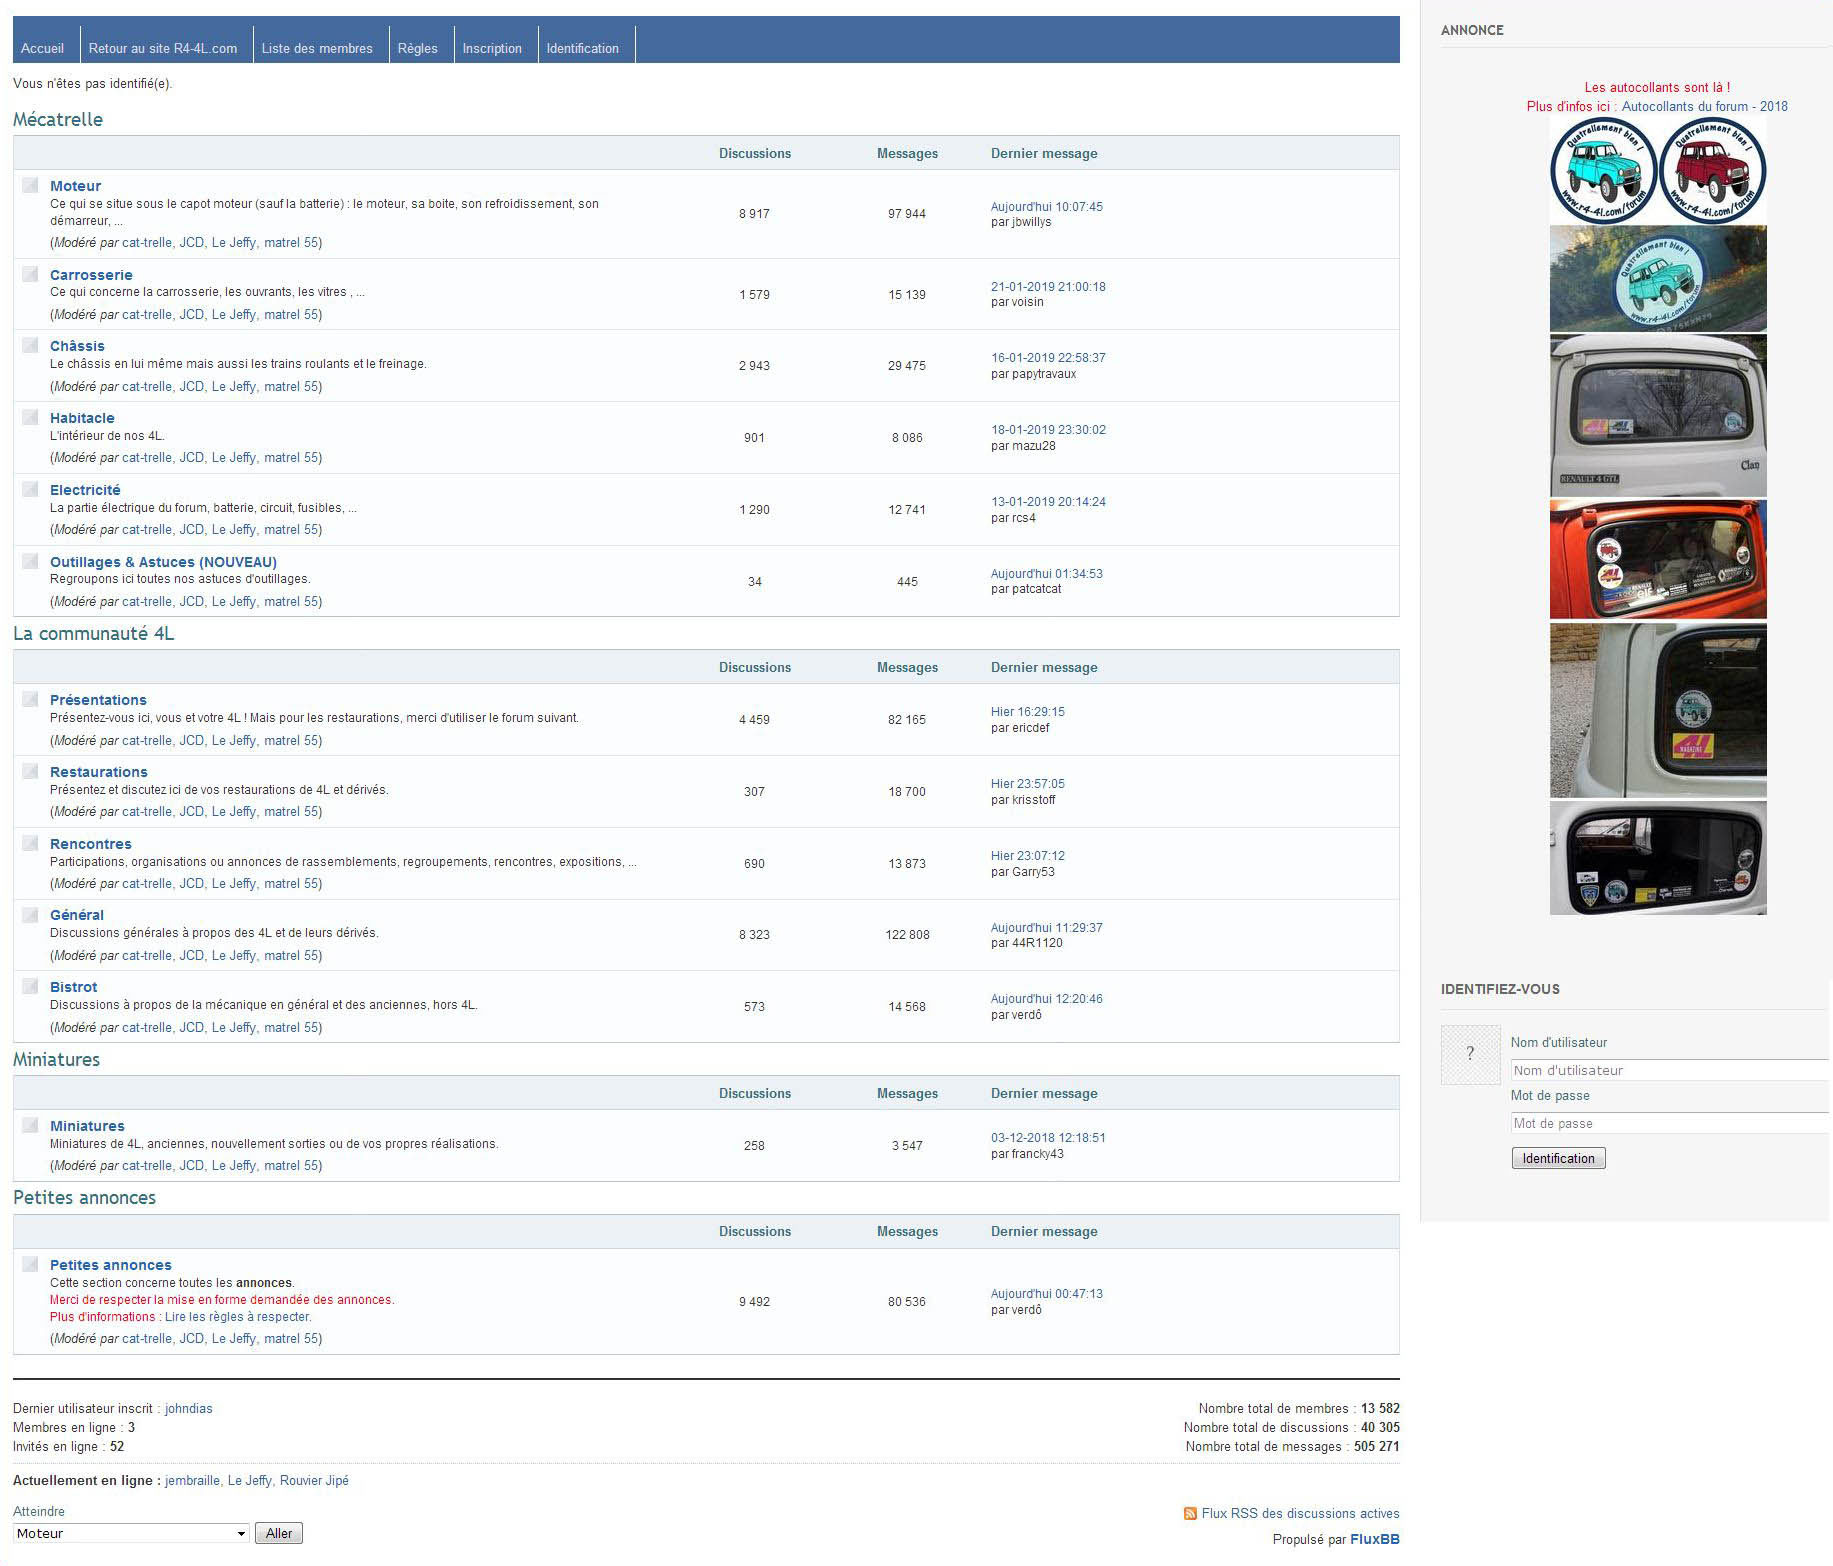Open the Bistrot forum link
The height and width of the screenshot is (1566, 1833).
pyautogui.click(x=73, y=987)
